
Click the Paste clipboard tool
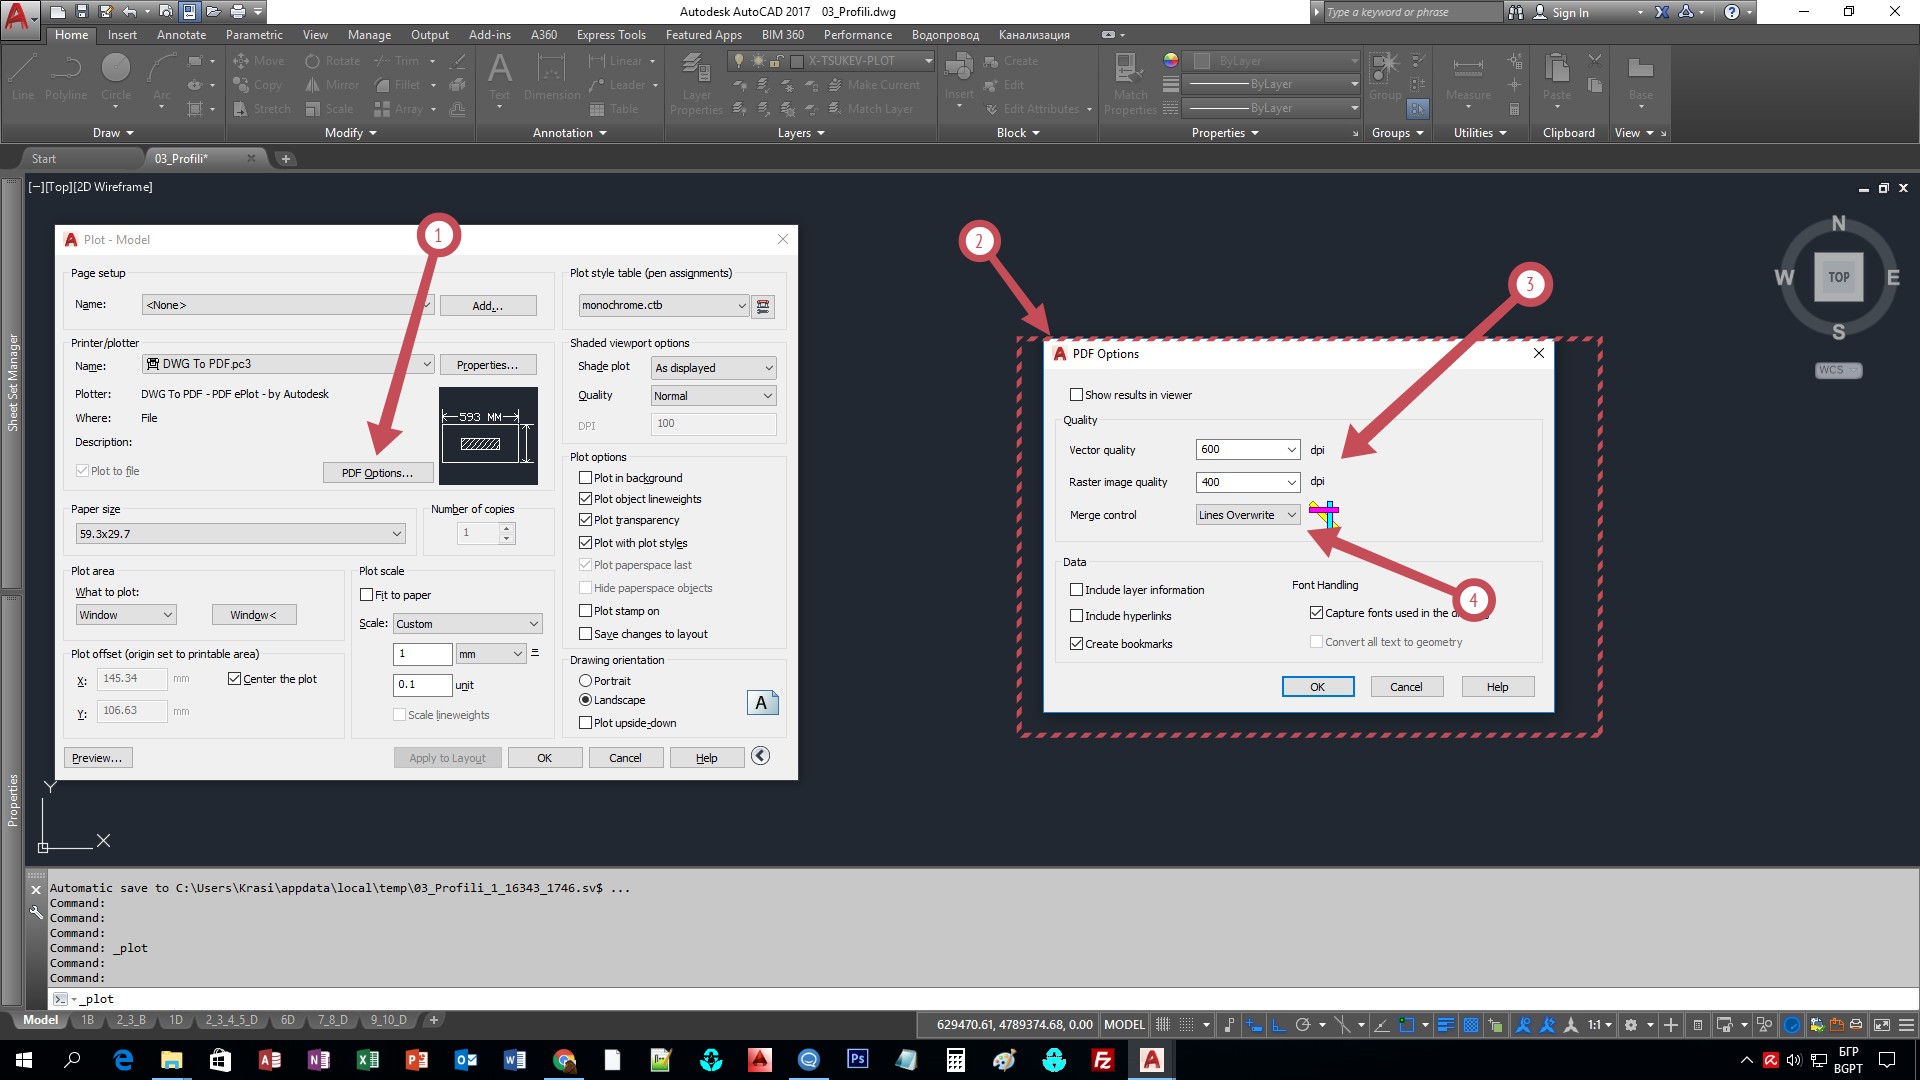(1557, 78)
